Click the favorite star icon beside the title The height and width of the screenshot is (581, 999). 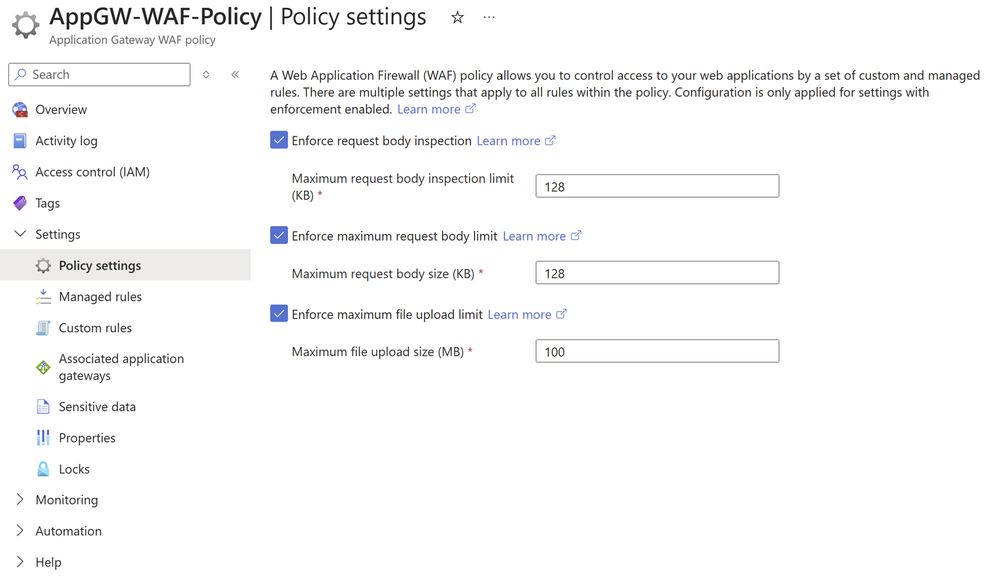point(457,18)
